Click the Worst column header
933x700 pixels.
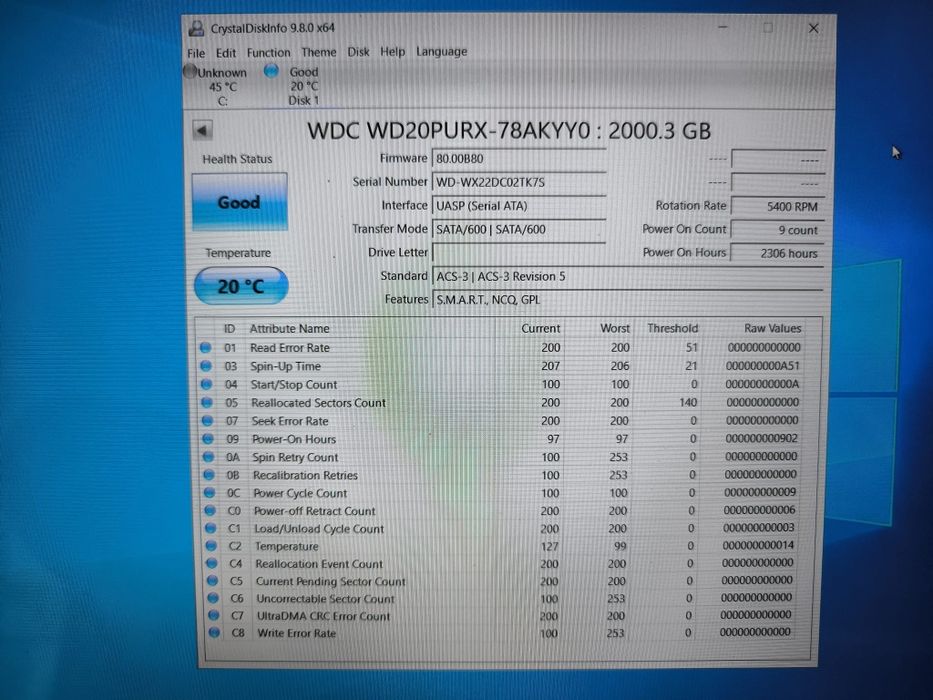coord(615,328)
